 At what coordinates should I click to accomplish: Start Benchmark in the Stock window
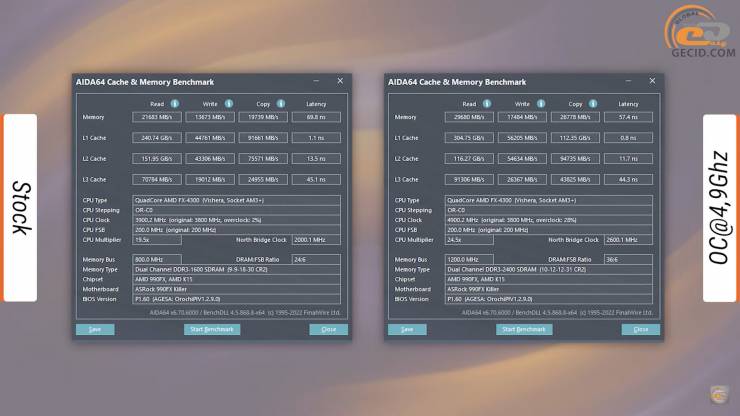click(x=212, y=330)
